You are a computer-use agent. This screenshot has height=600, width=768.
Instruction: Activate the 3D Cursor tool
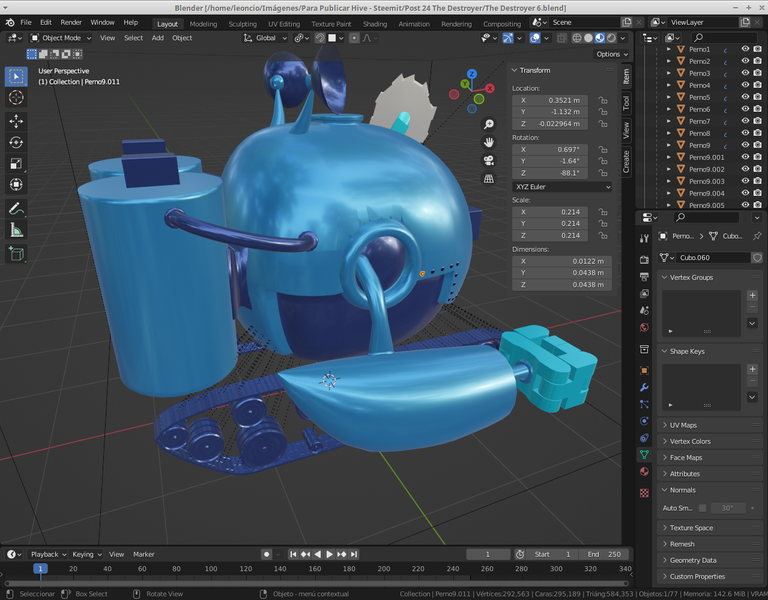[16, 97]
